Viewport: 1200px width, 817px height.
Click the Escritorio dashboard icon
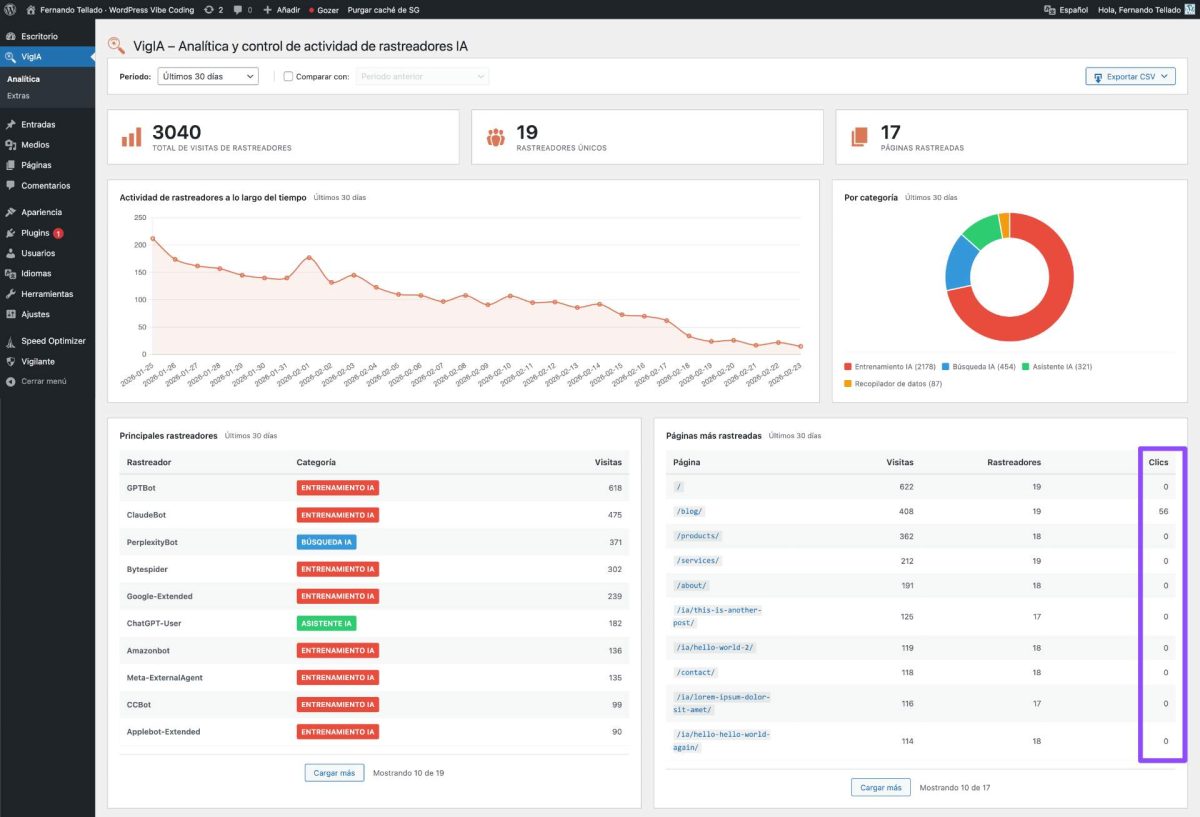coord(11,36)
